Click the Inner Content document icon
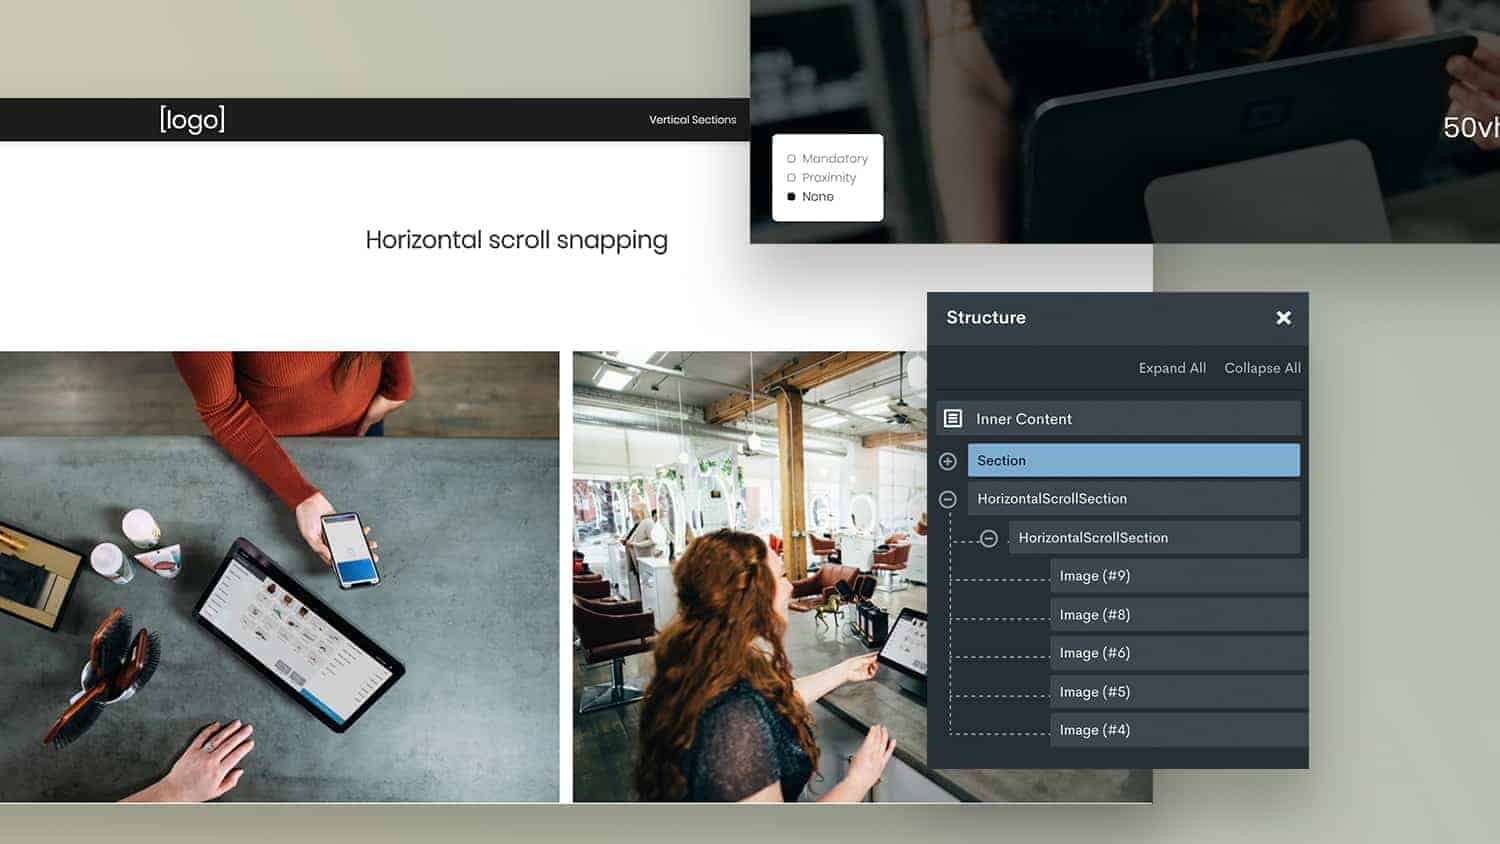The height and width of the screenshot is (844, 1500). pos(954,418)
